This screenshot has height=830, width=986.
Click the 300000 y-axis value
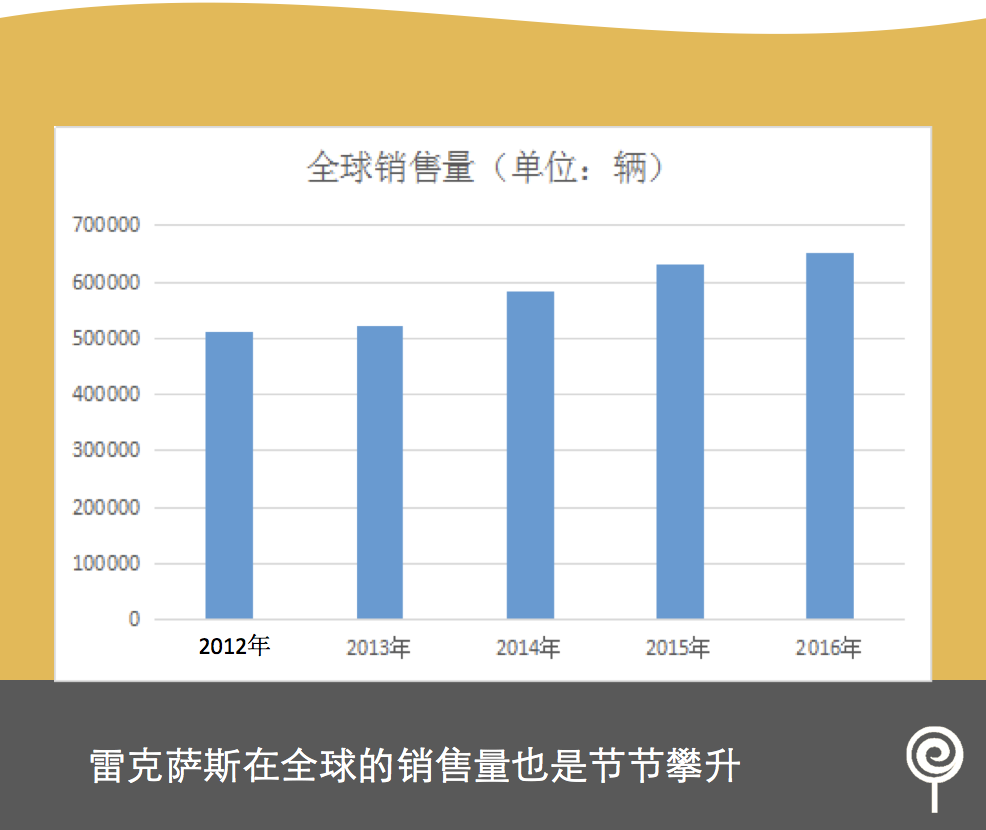point(106,450)
